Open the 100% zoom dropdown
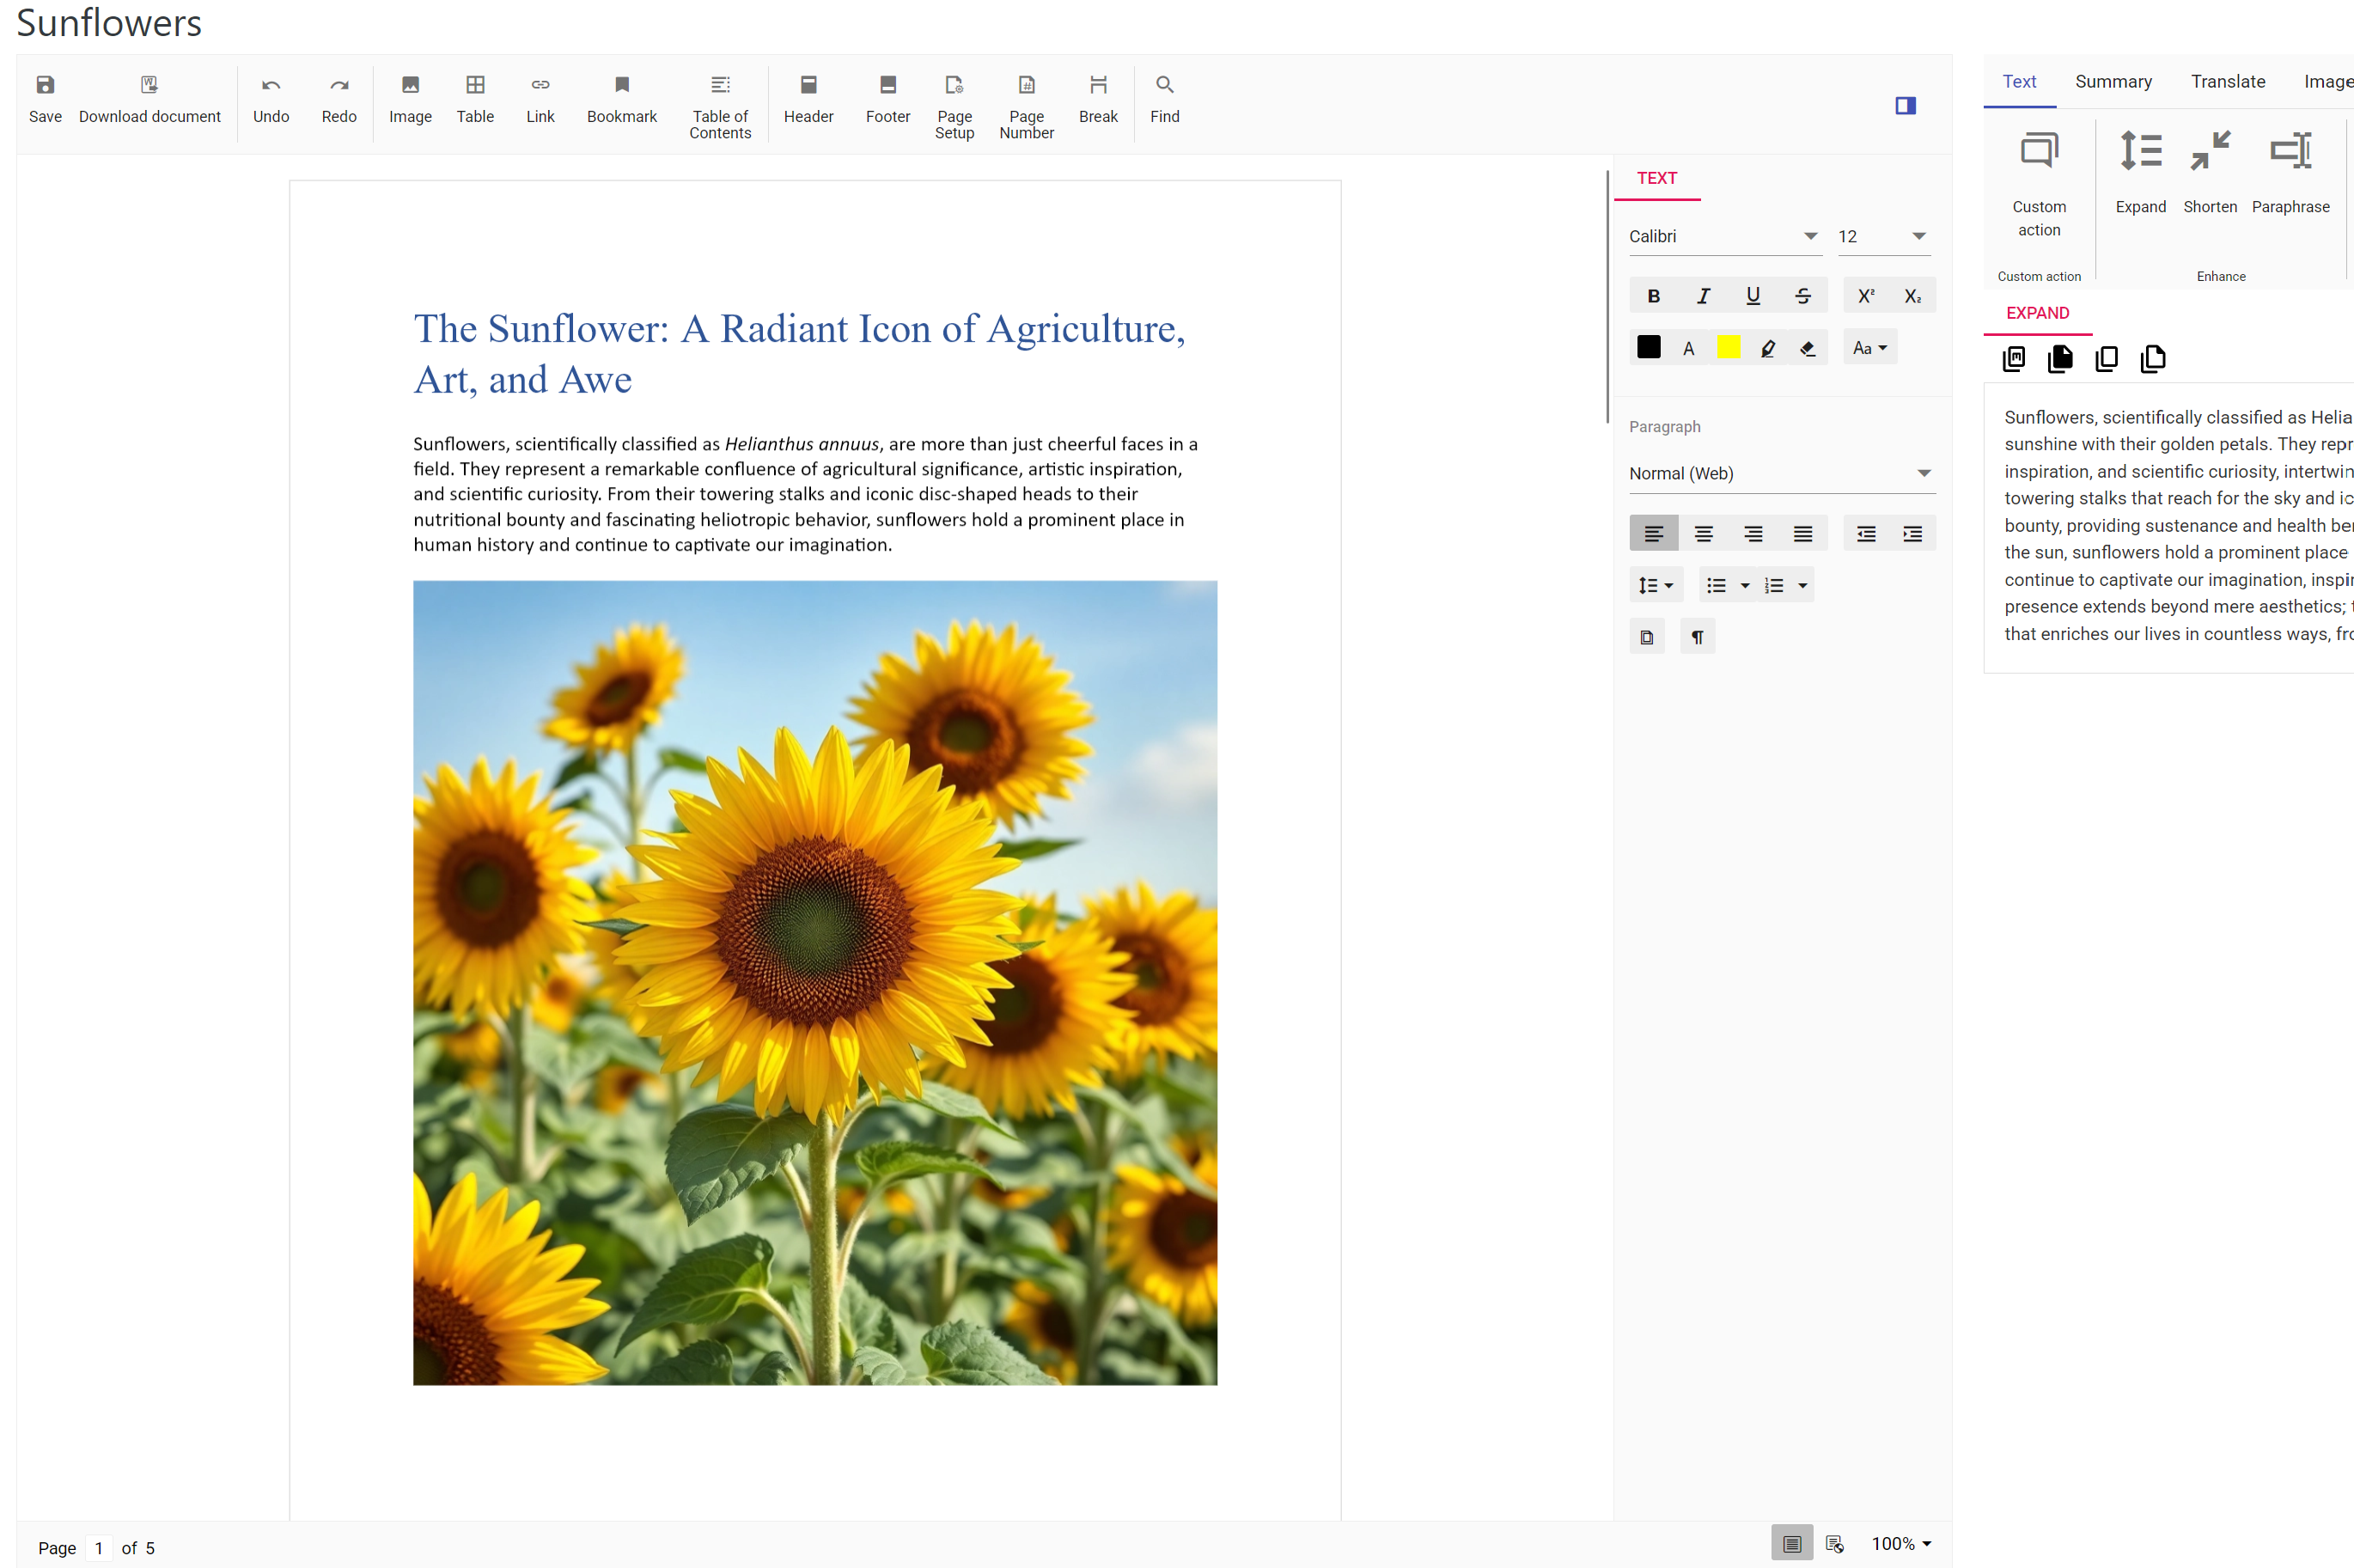The height and width of the screenshot is (1568, 2354). (x=1900, y=1543)
